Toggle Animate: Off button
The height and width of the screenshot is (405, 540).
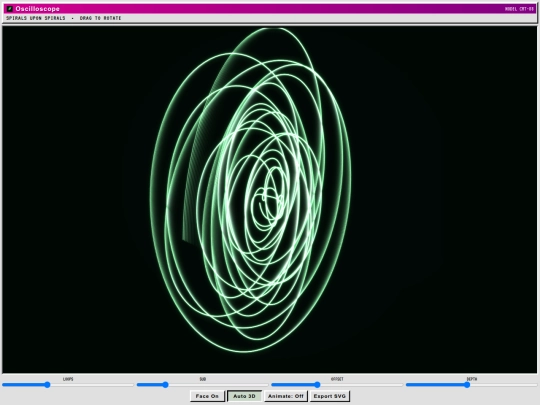pyautogui.click(x=285, y=396)
